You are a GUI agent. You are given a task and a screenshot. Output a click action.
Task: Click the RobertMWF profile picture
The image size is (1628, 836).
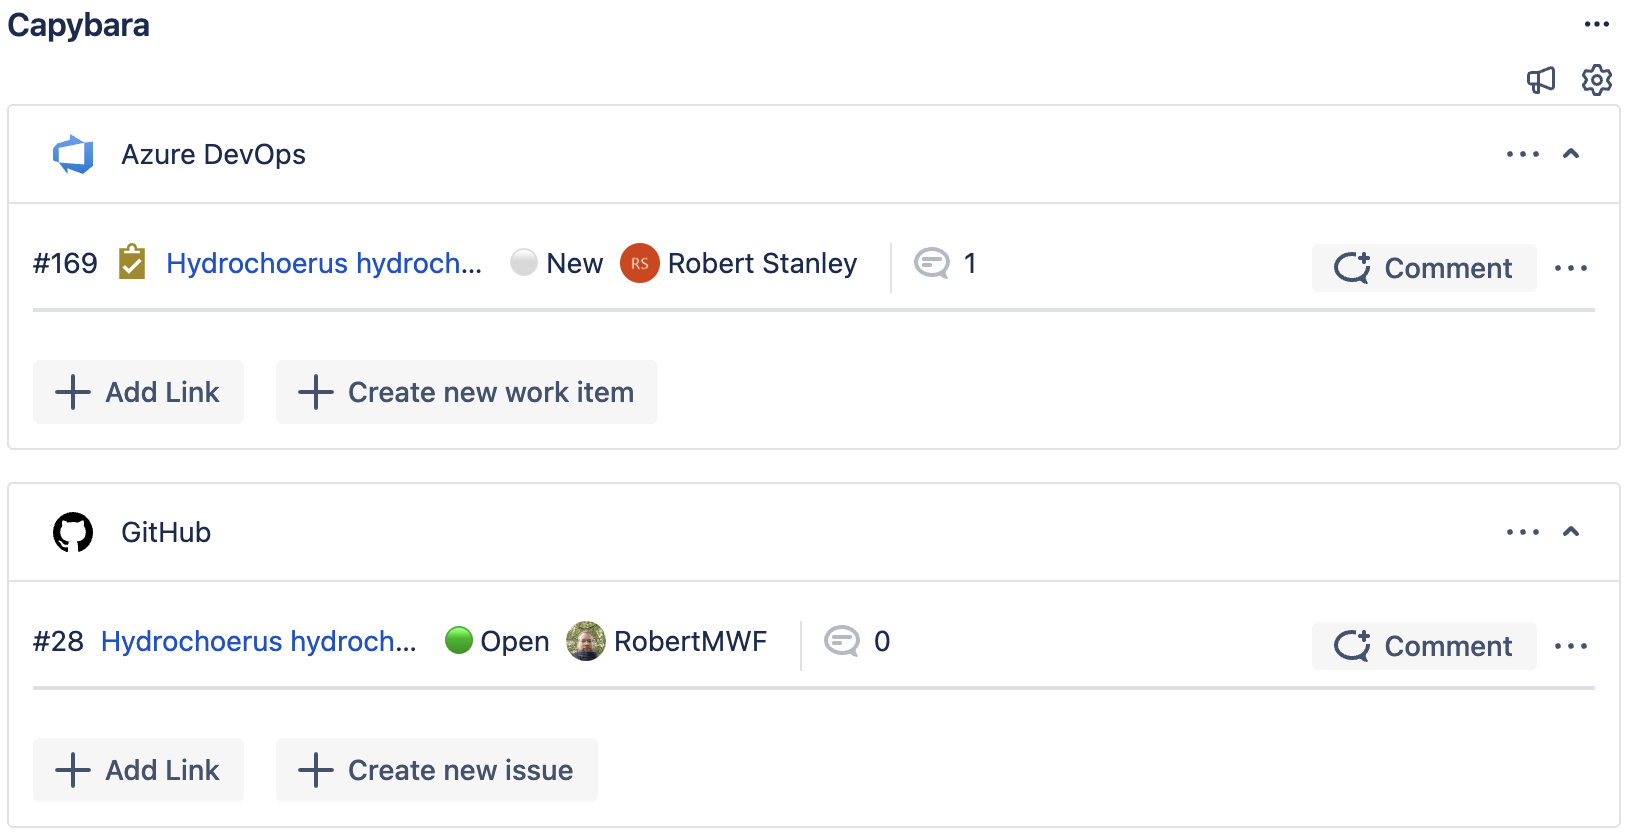tap(586, 642)
